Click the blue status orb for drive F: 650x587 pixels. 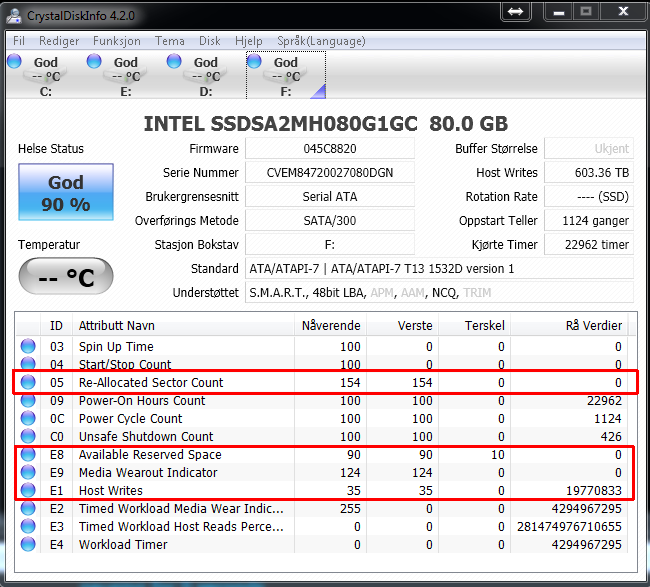tap(254, 61)
